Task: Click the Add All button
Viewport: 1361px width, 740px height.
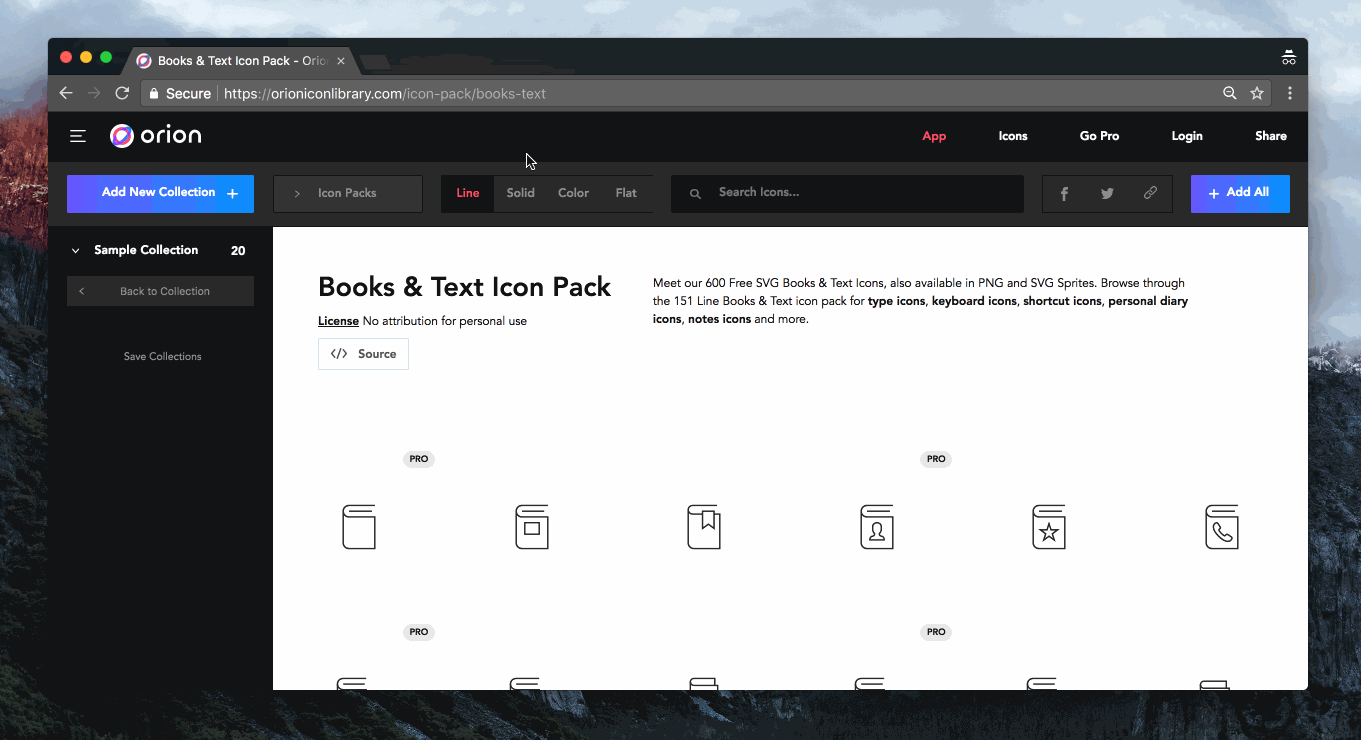Action: (x=1240, y=193)
